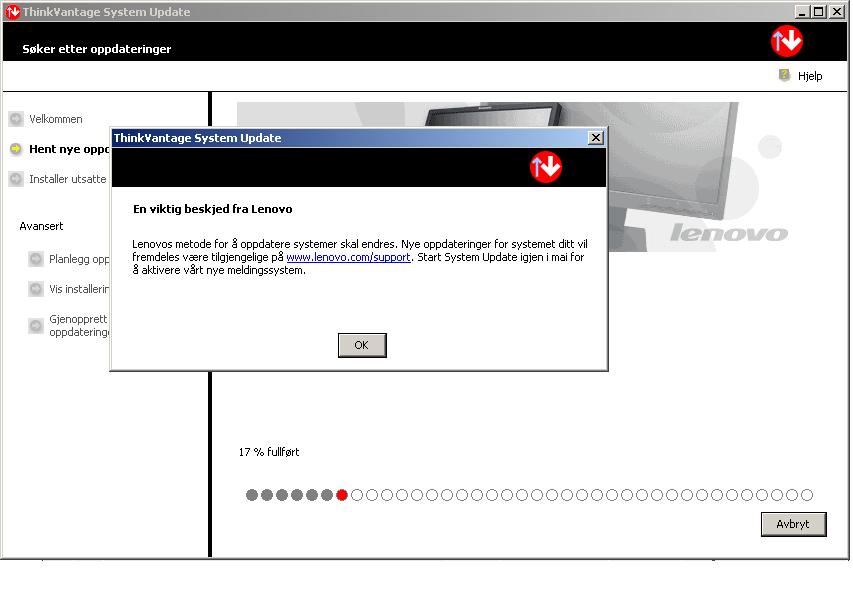Open Hjelp link
The height and width of the screenshot is (600, 853).
coord(810,76)
